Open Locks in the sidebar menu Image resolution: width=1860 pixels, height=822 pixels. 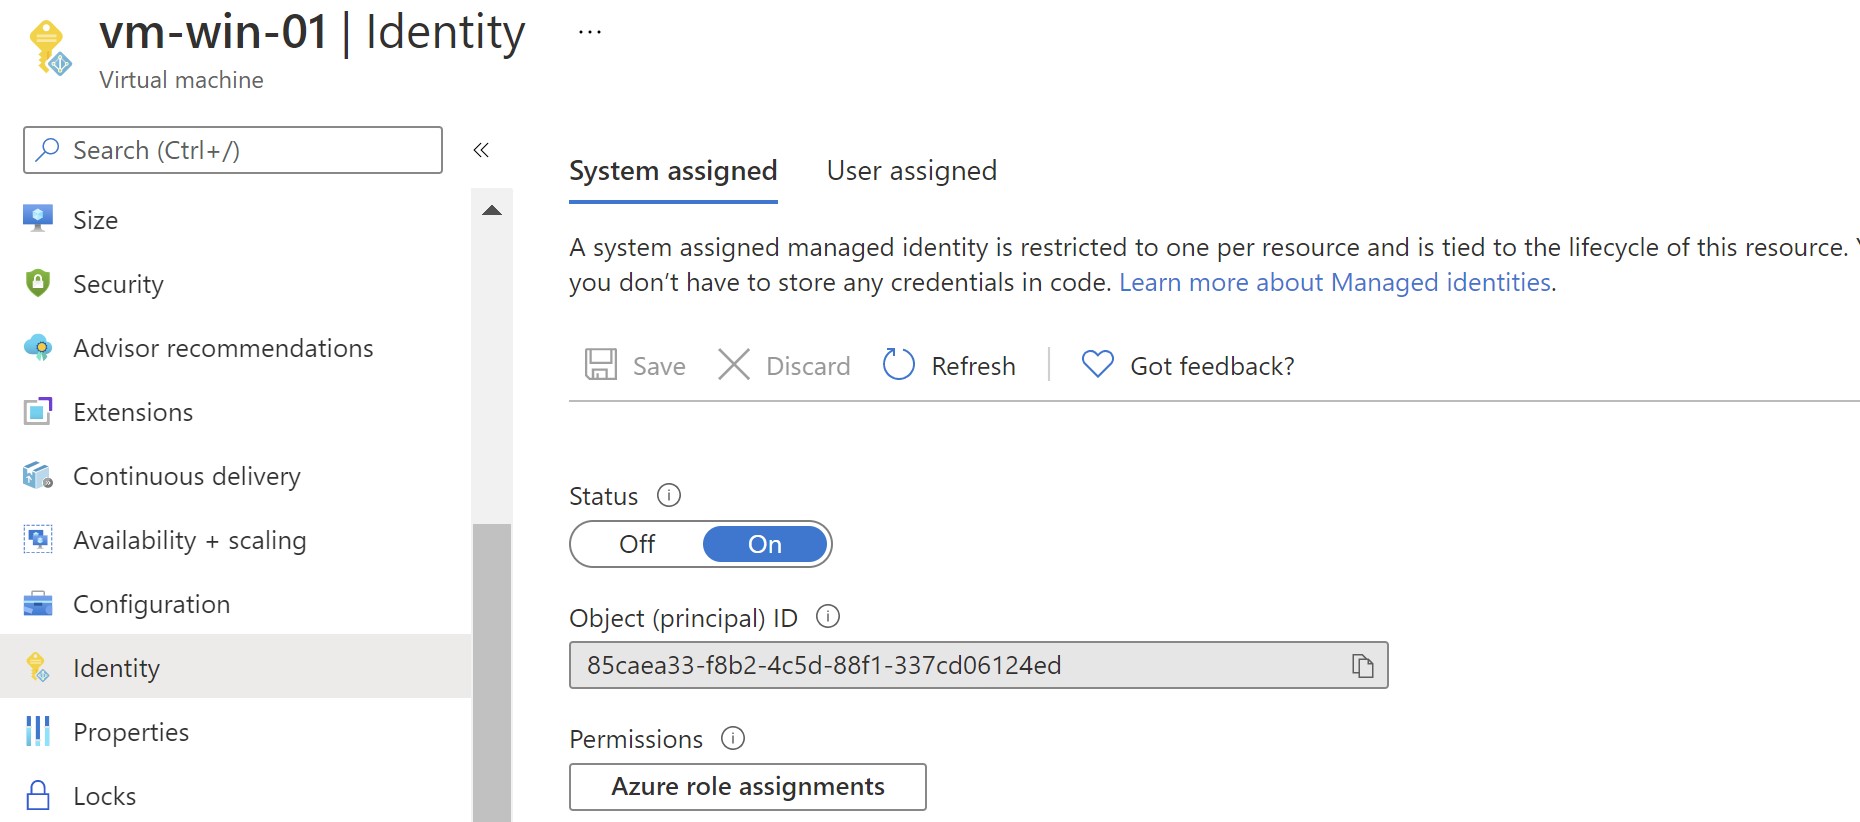pos(236,795)
